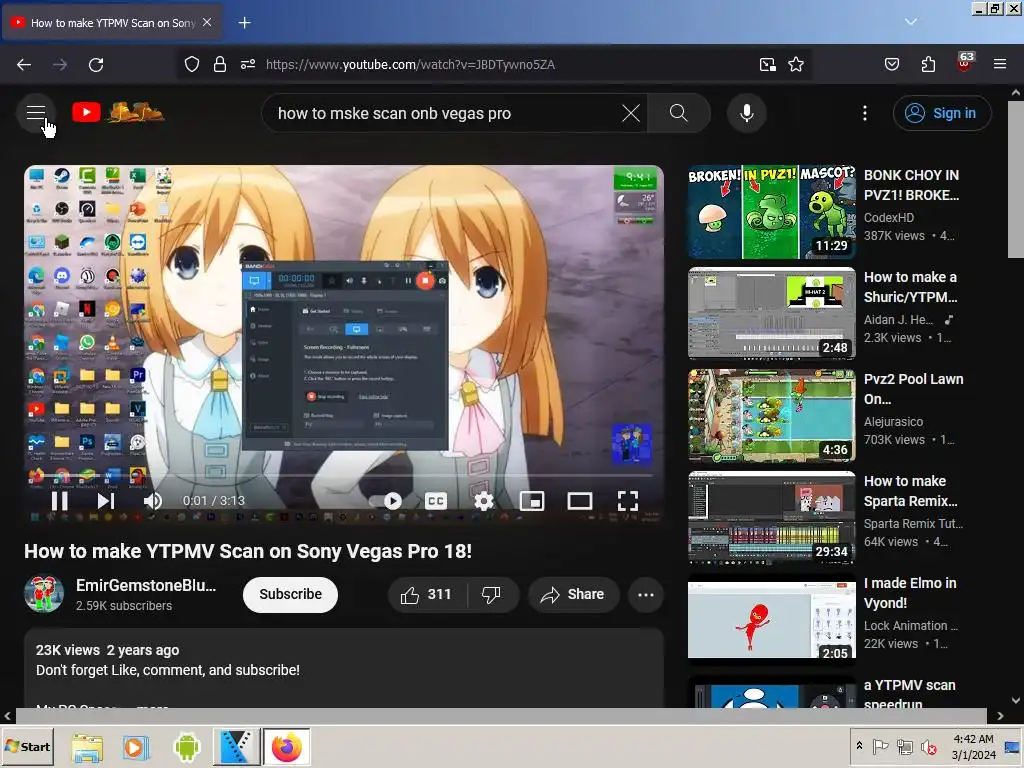Go to YouTube home via logo

(118, 112)
